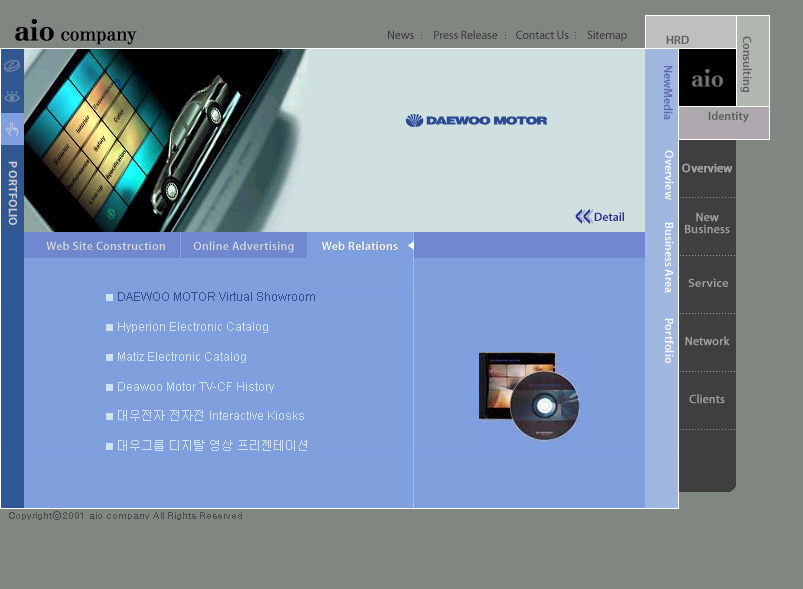Click the DAEWOO MOTOR logo
Image resolution: width=803 pixels, height=589 pixels.
tap(476, 120)
